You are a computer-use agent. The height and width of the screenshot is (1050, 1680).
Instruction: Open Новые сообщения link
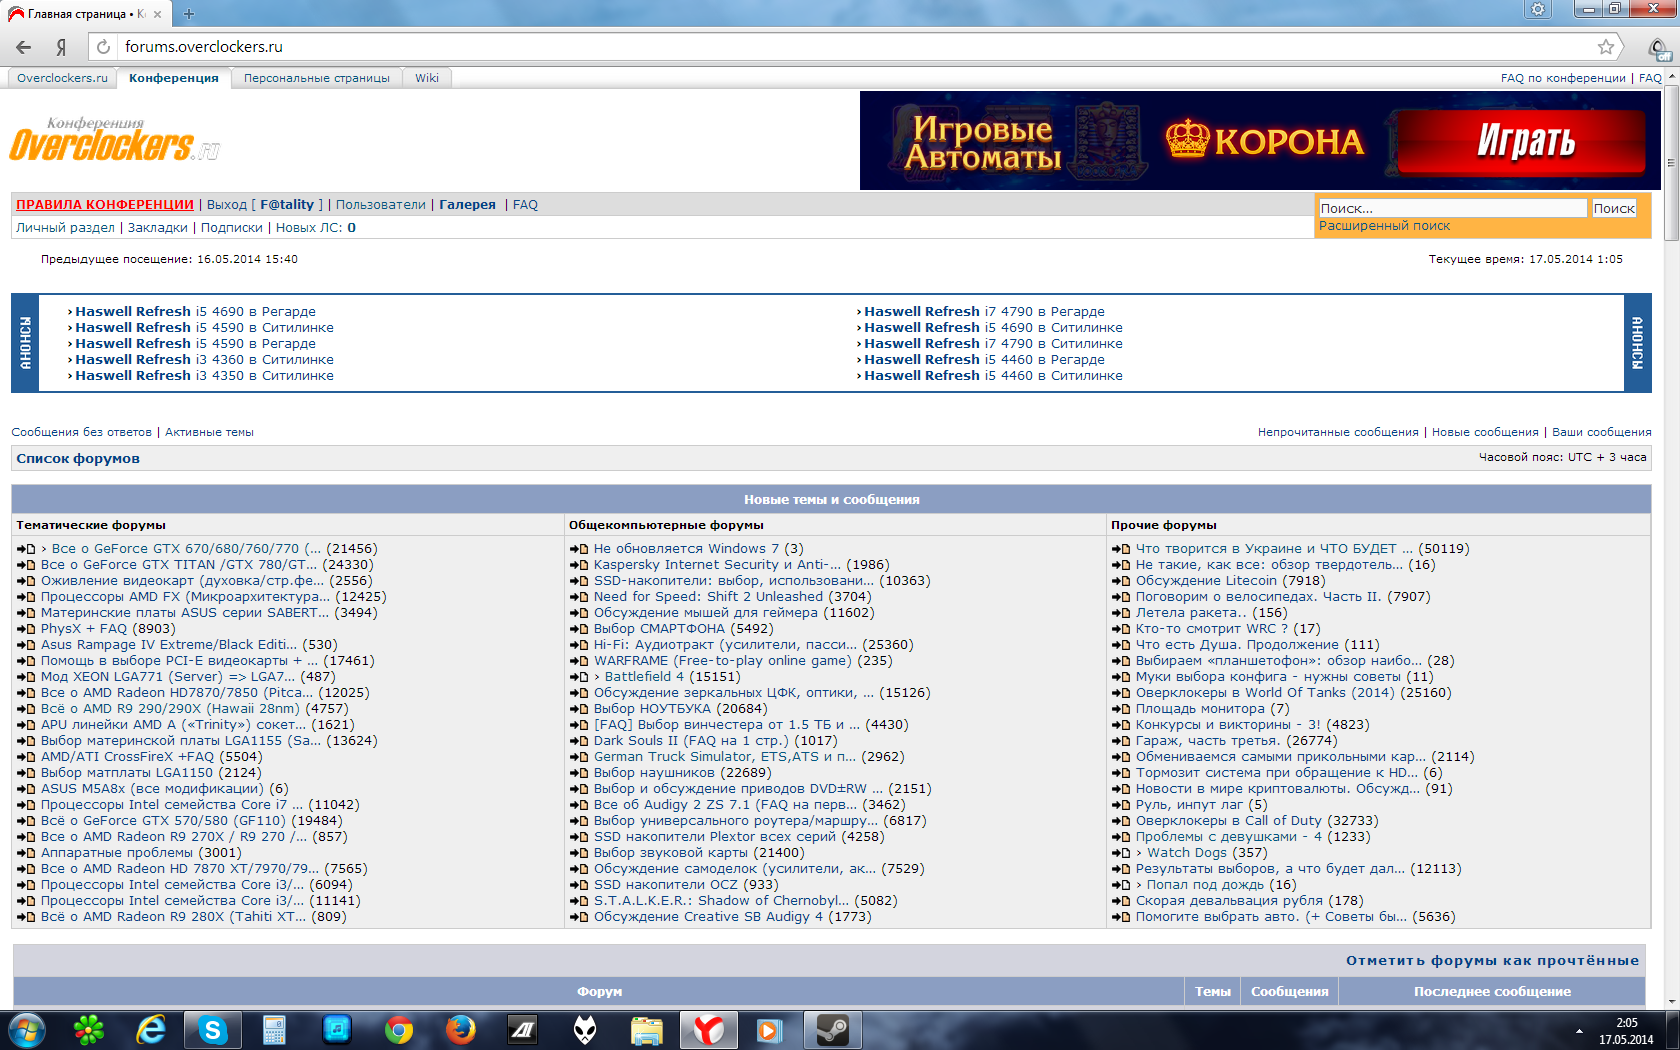pyautogui.click(x=1485, y=432)
